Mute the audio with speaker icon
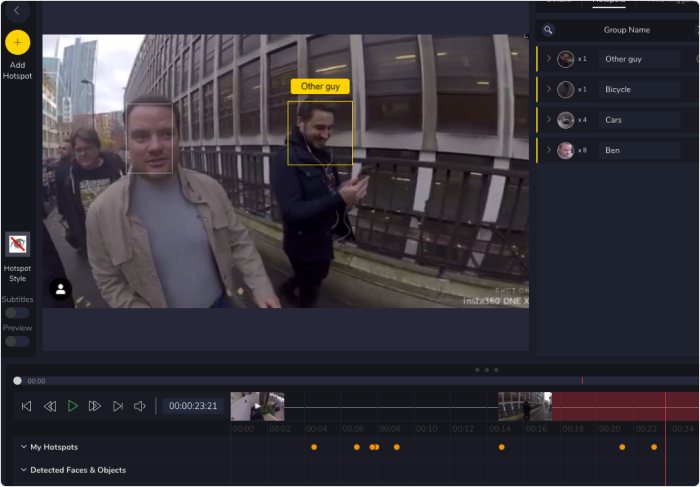Viewport: 700px width, 487px height. click(140, 406)
